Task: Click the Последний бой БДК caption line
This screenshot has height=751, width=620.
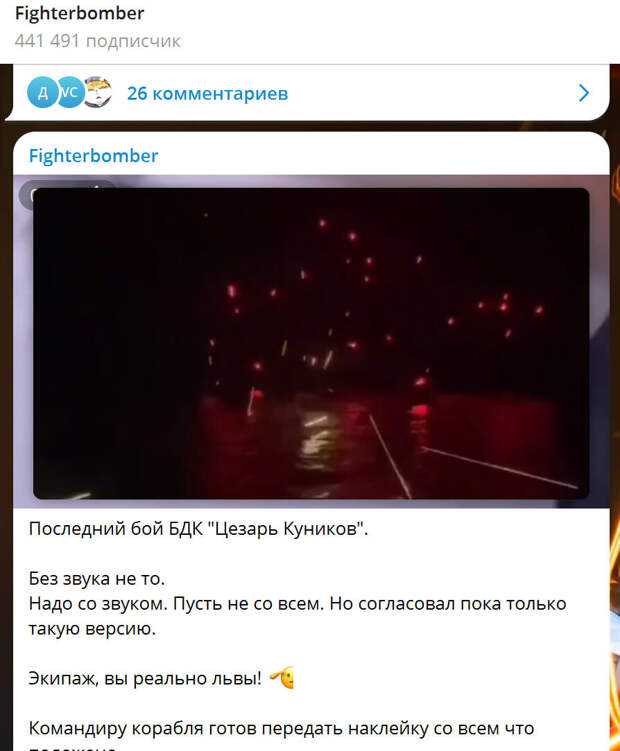Action: tap(198, 529)
